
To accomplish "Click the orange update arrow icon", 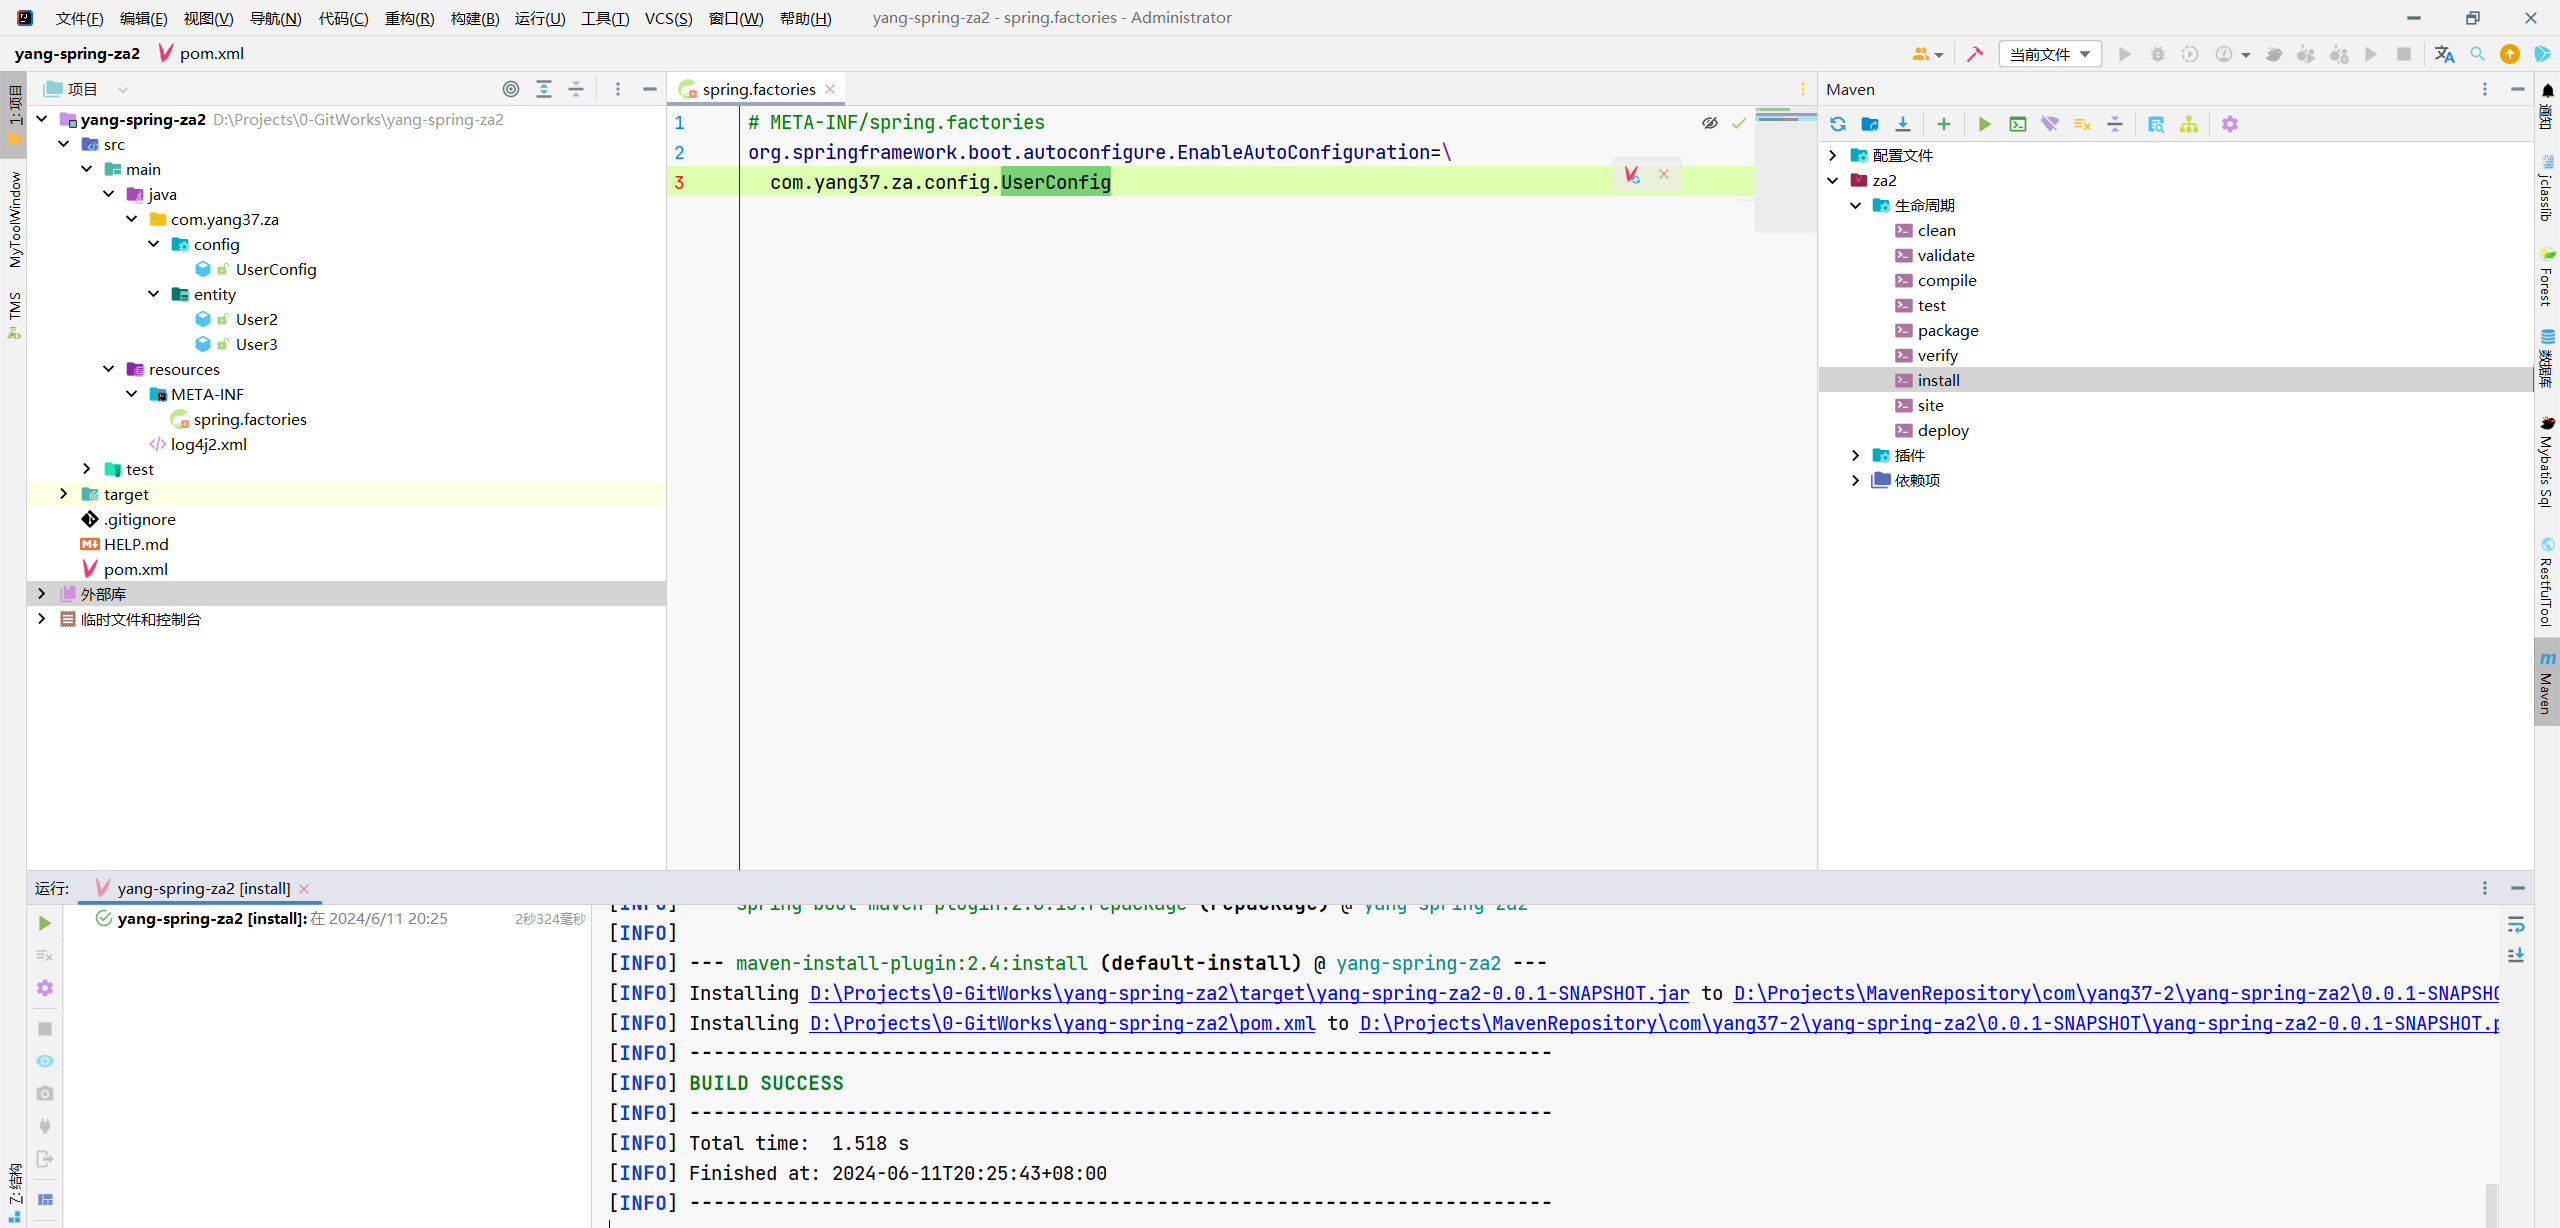I will pyautogui.click(x=2510, y=54).
